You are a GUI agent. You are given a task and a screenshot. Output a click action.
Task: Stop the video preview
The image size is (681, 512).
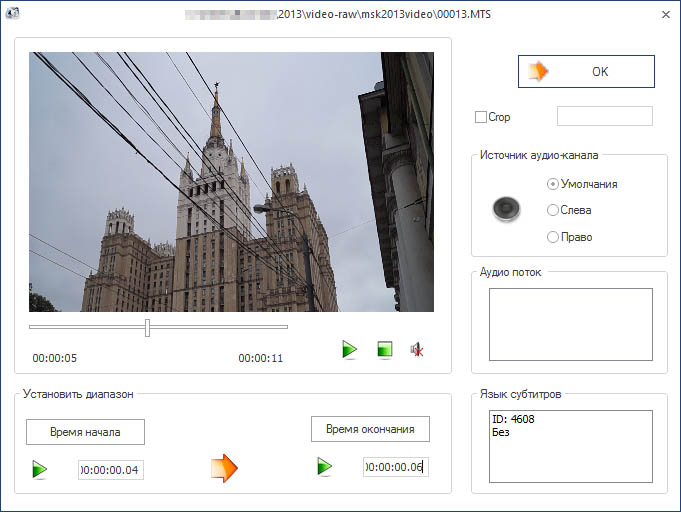tap(385, 349)
